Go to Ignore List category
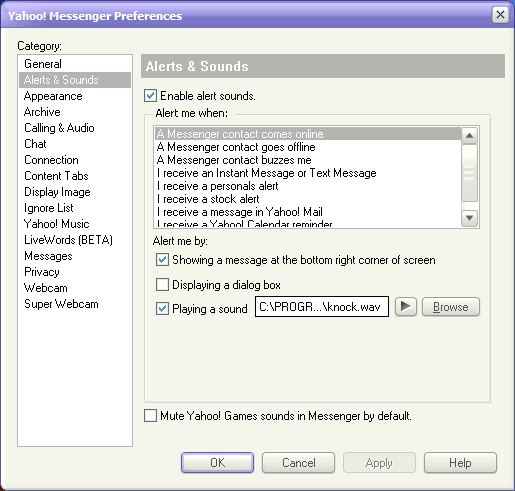This screenshot has width=515, height=491. tap(75, 208)
